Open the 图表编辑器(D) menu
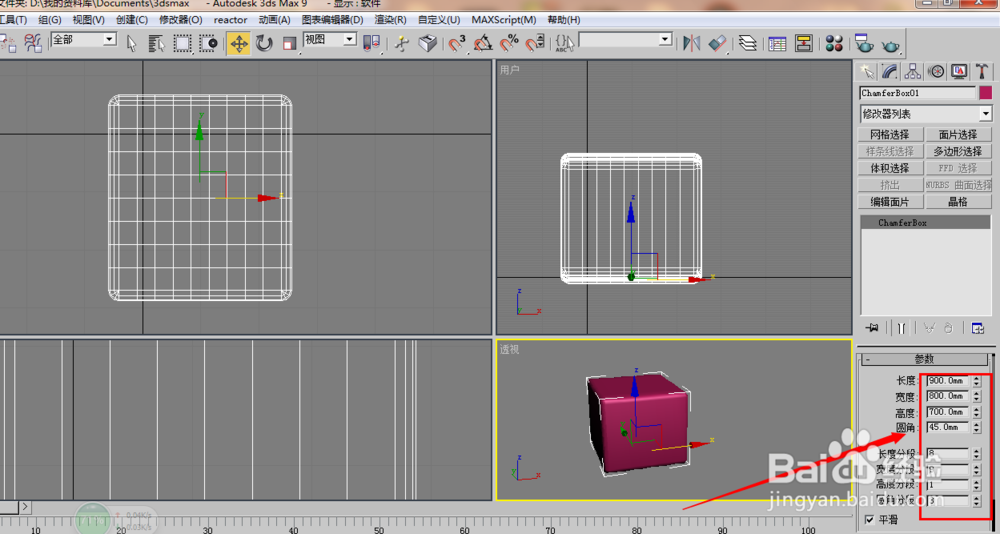 click(x=332, y=20)
